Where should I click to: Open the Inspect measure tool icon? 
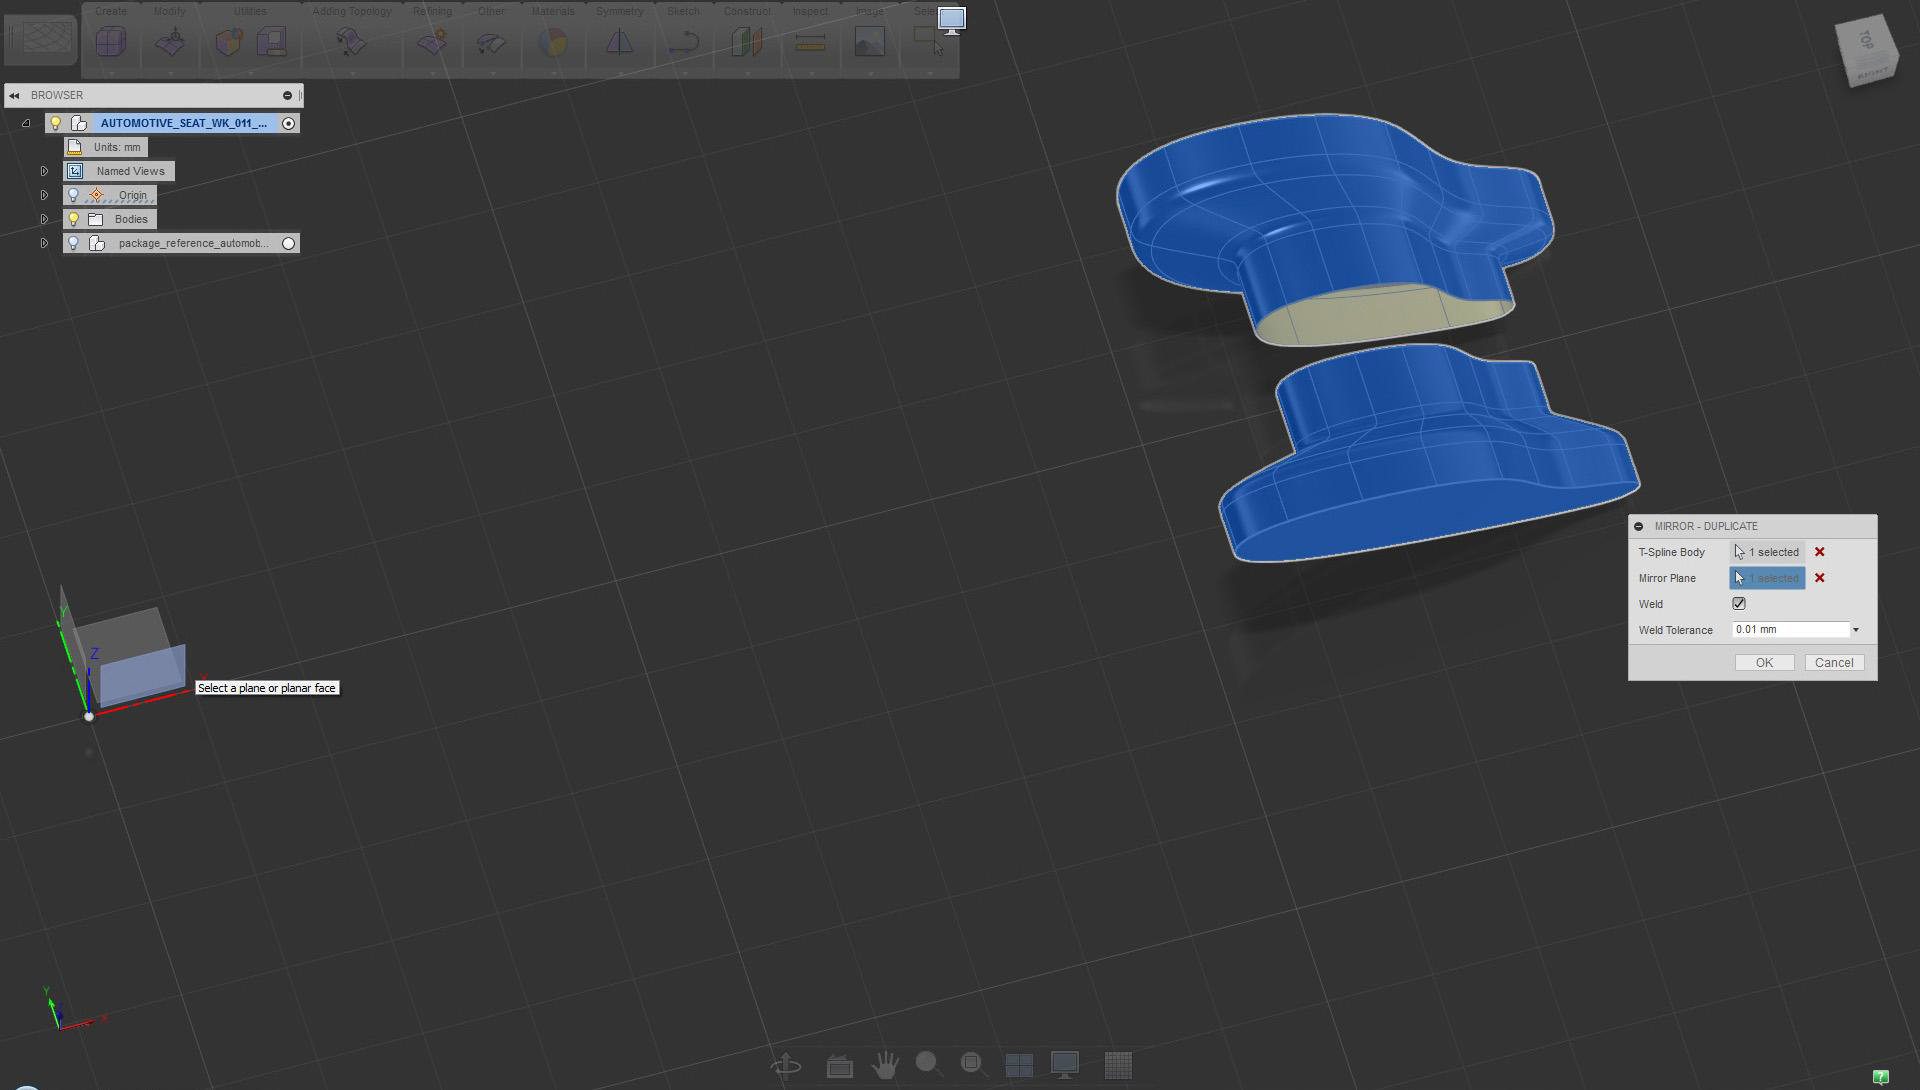click(x=809, y=42)
